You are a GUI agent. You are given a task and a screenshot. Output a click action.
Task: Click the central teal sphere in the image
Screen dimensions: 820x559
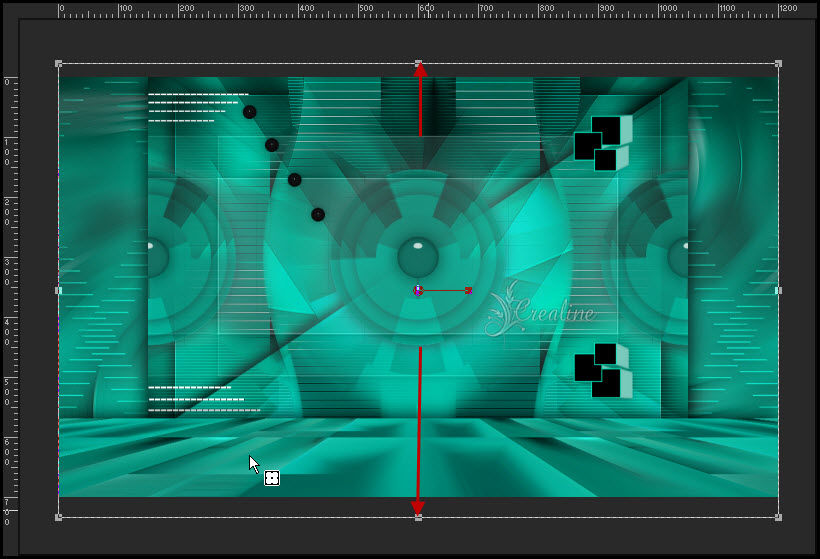[418, 257]
